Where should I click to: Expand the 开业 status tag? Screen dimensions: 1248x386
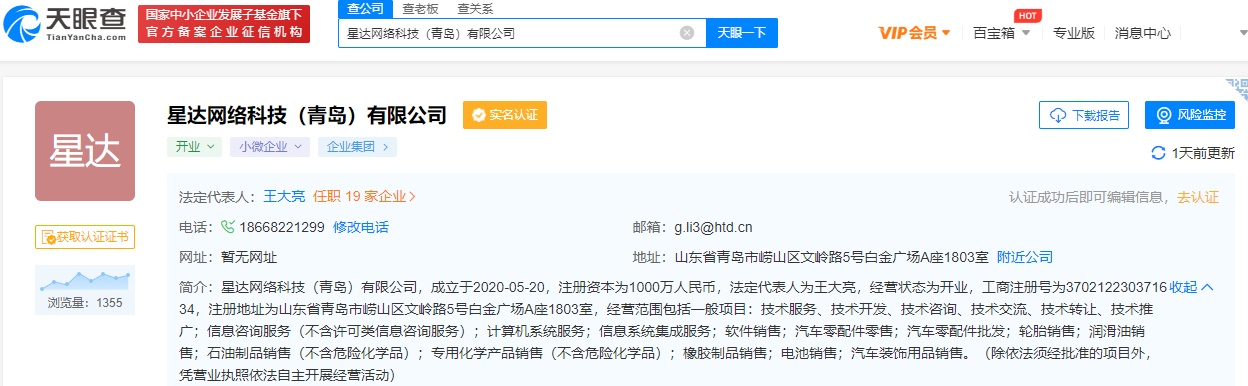(x=194, y=147)
